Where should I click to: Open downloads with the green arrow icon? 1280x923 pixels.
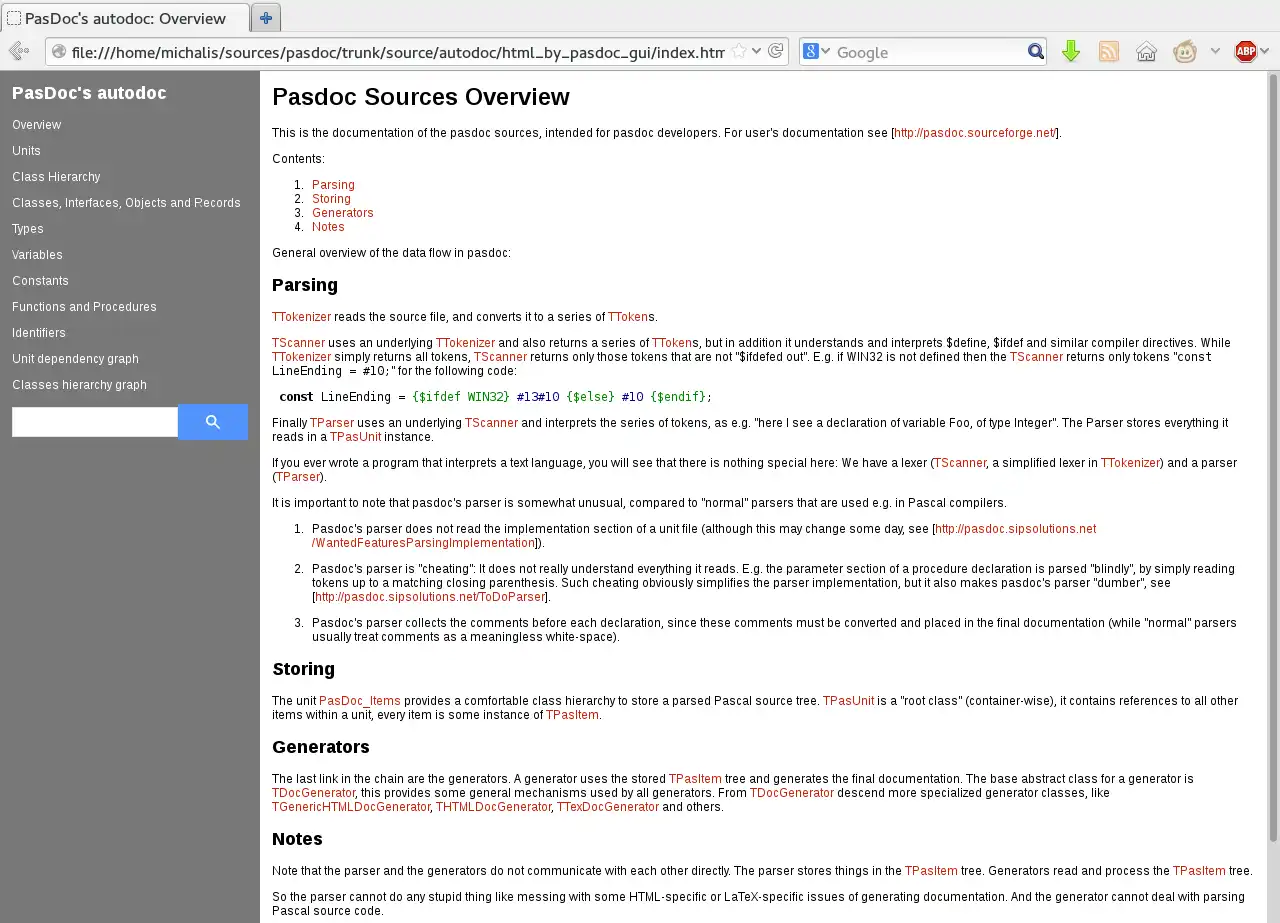(1071, 52)
